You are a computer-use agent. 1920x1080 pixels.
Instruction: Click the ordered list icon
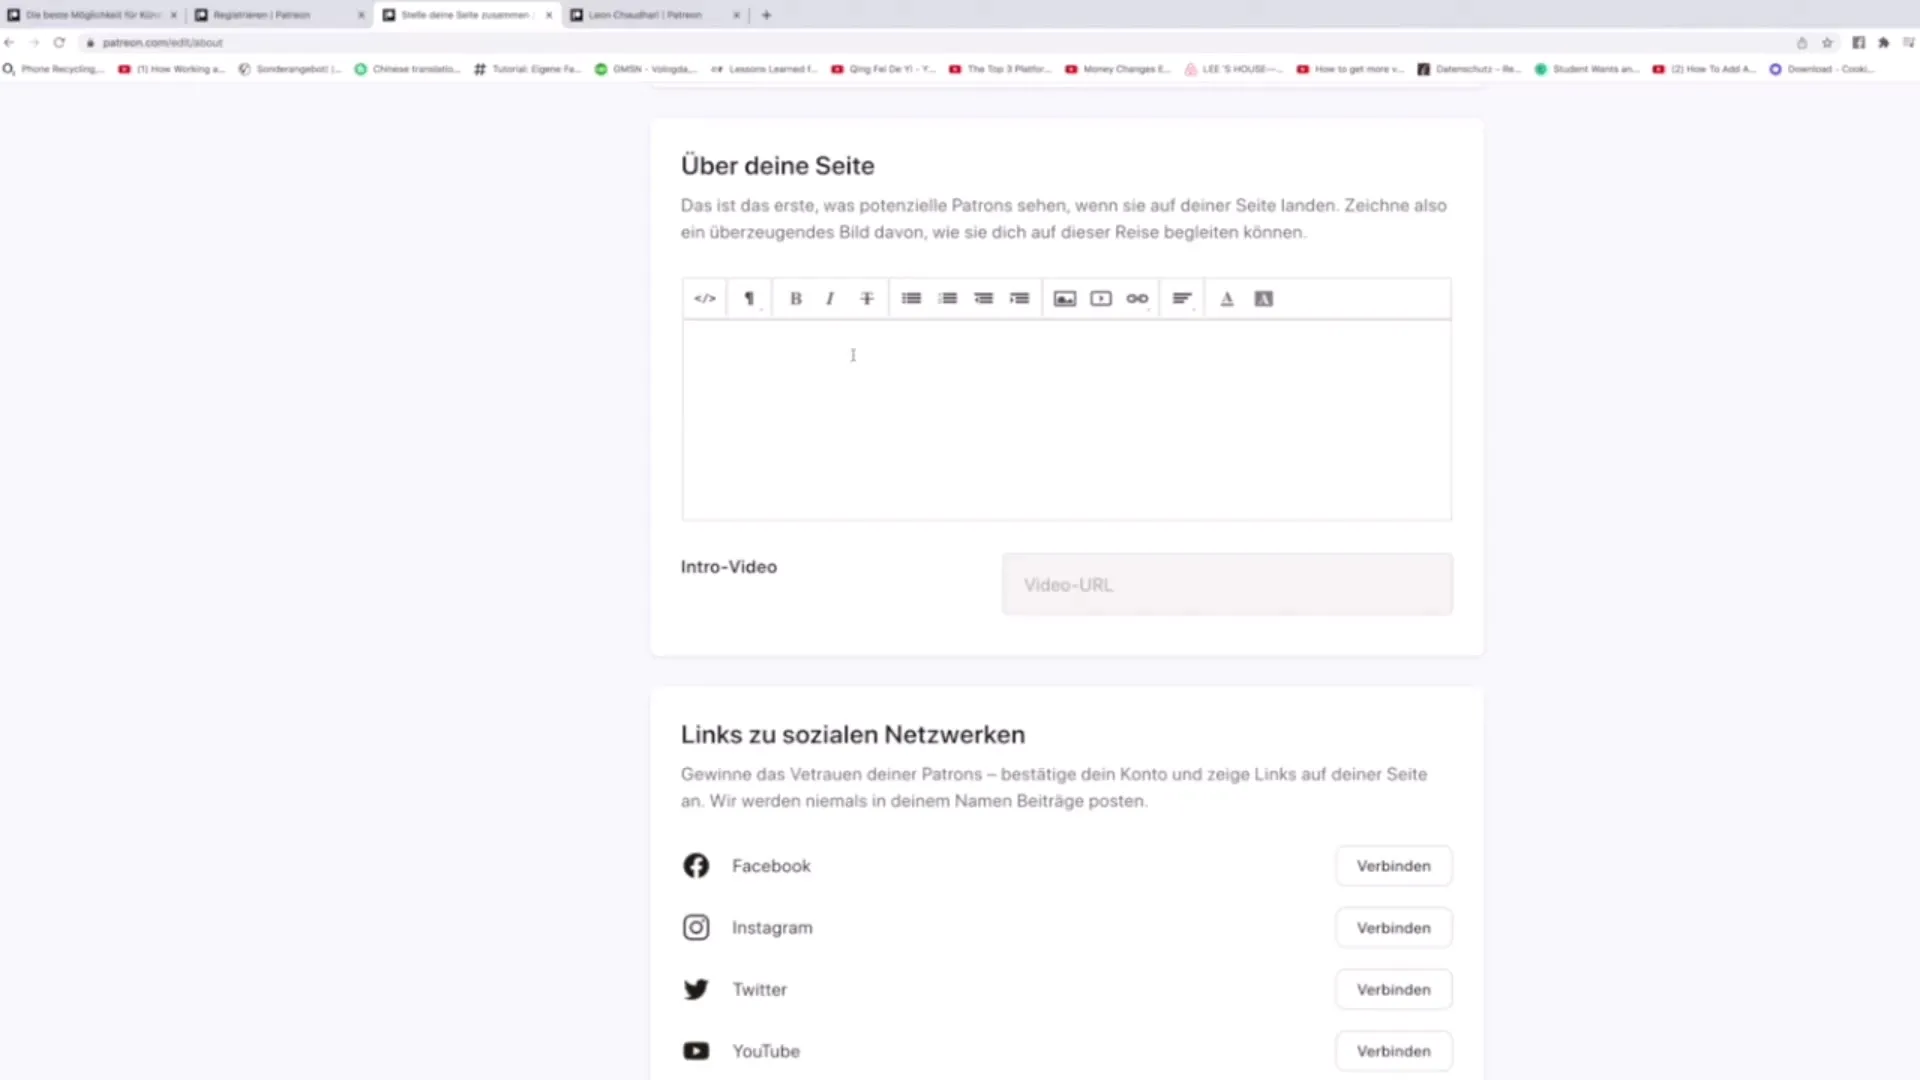[947, 298]
